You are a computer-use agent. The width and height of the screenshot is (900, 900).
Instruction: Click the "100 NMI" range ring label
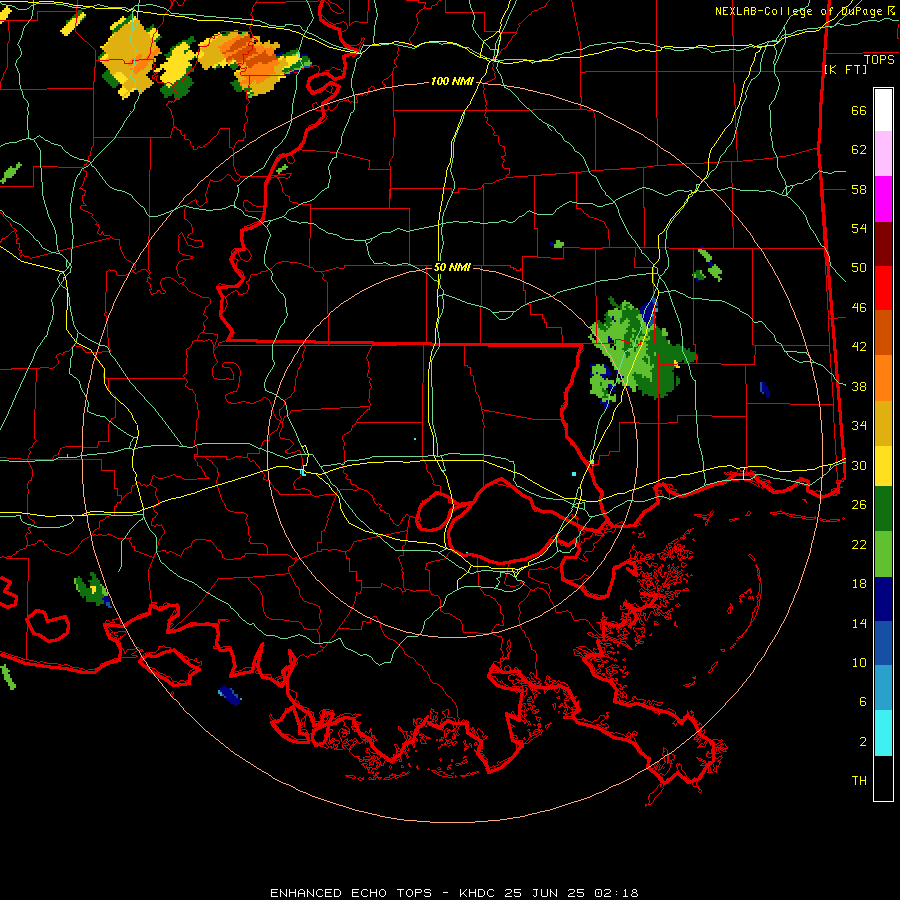click(x=452, y=82)
